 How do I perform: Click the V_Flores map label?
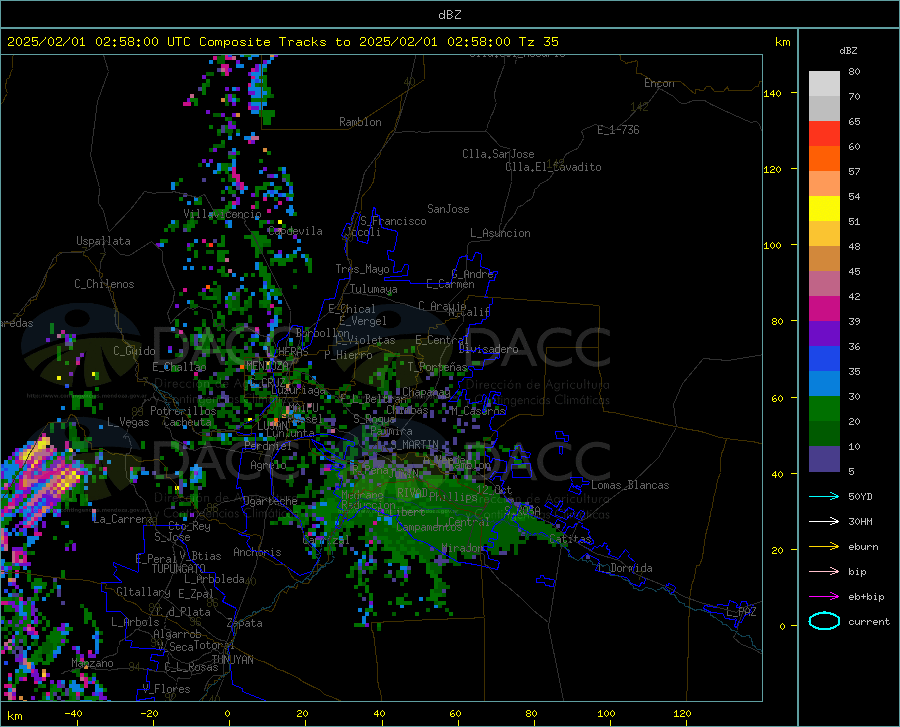coord(166,689)
